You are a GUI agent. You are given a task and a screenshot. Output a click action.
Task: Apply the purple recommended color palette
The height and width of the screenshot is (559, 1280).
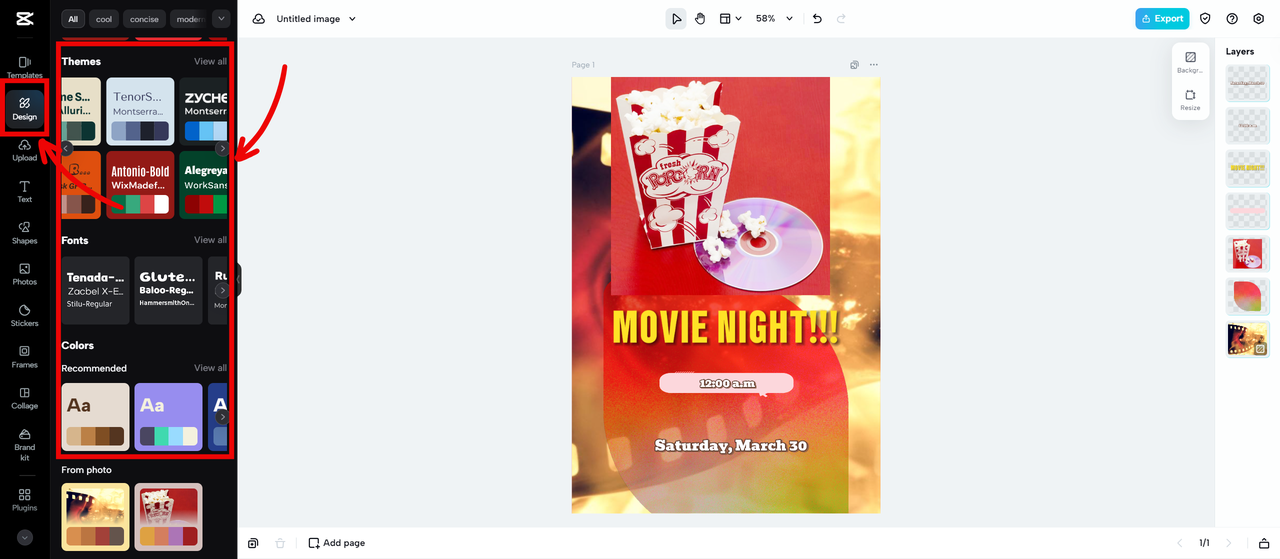pyautogui.click(x=168, y=417)
